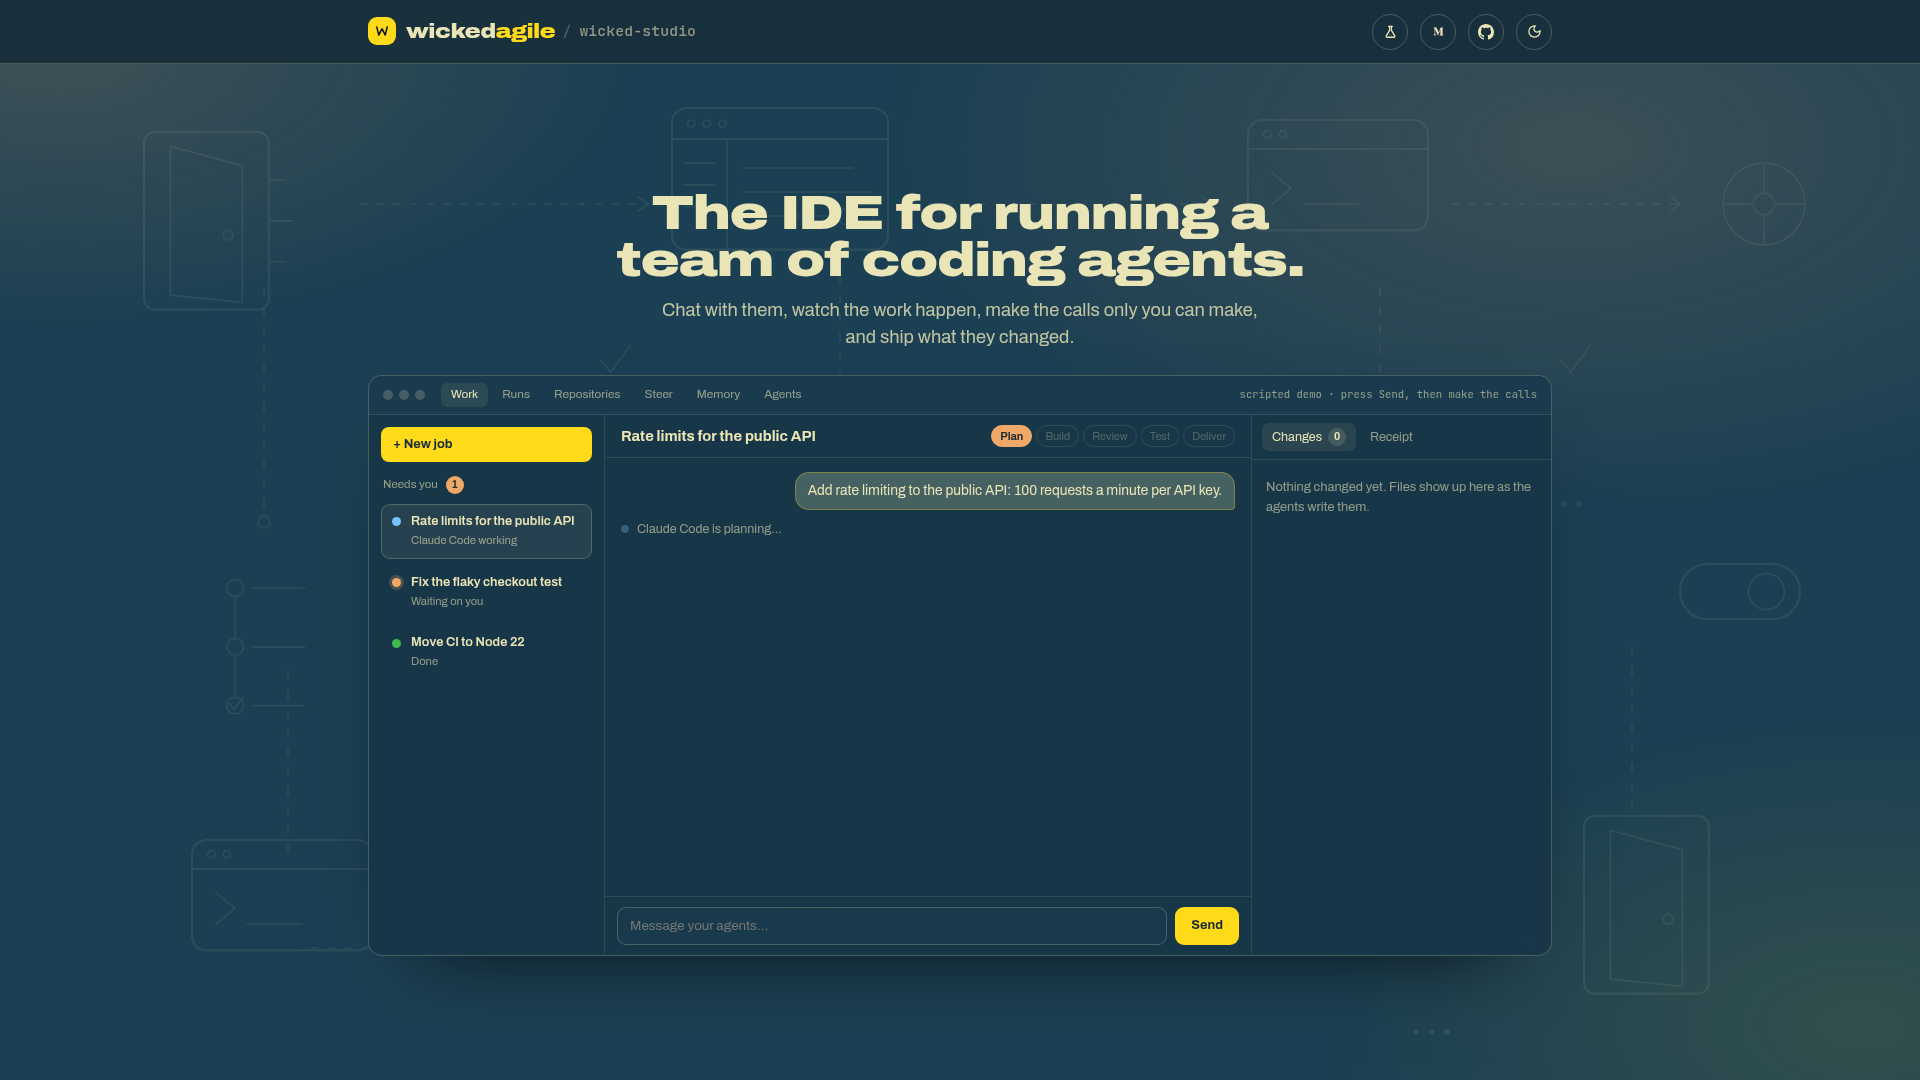This screenshot has height=1080, width=1920.
Task: Click the yellow W wickedagile logo icon
Action: pyautogui.click(x=382, y=31)
